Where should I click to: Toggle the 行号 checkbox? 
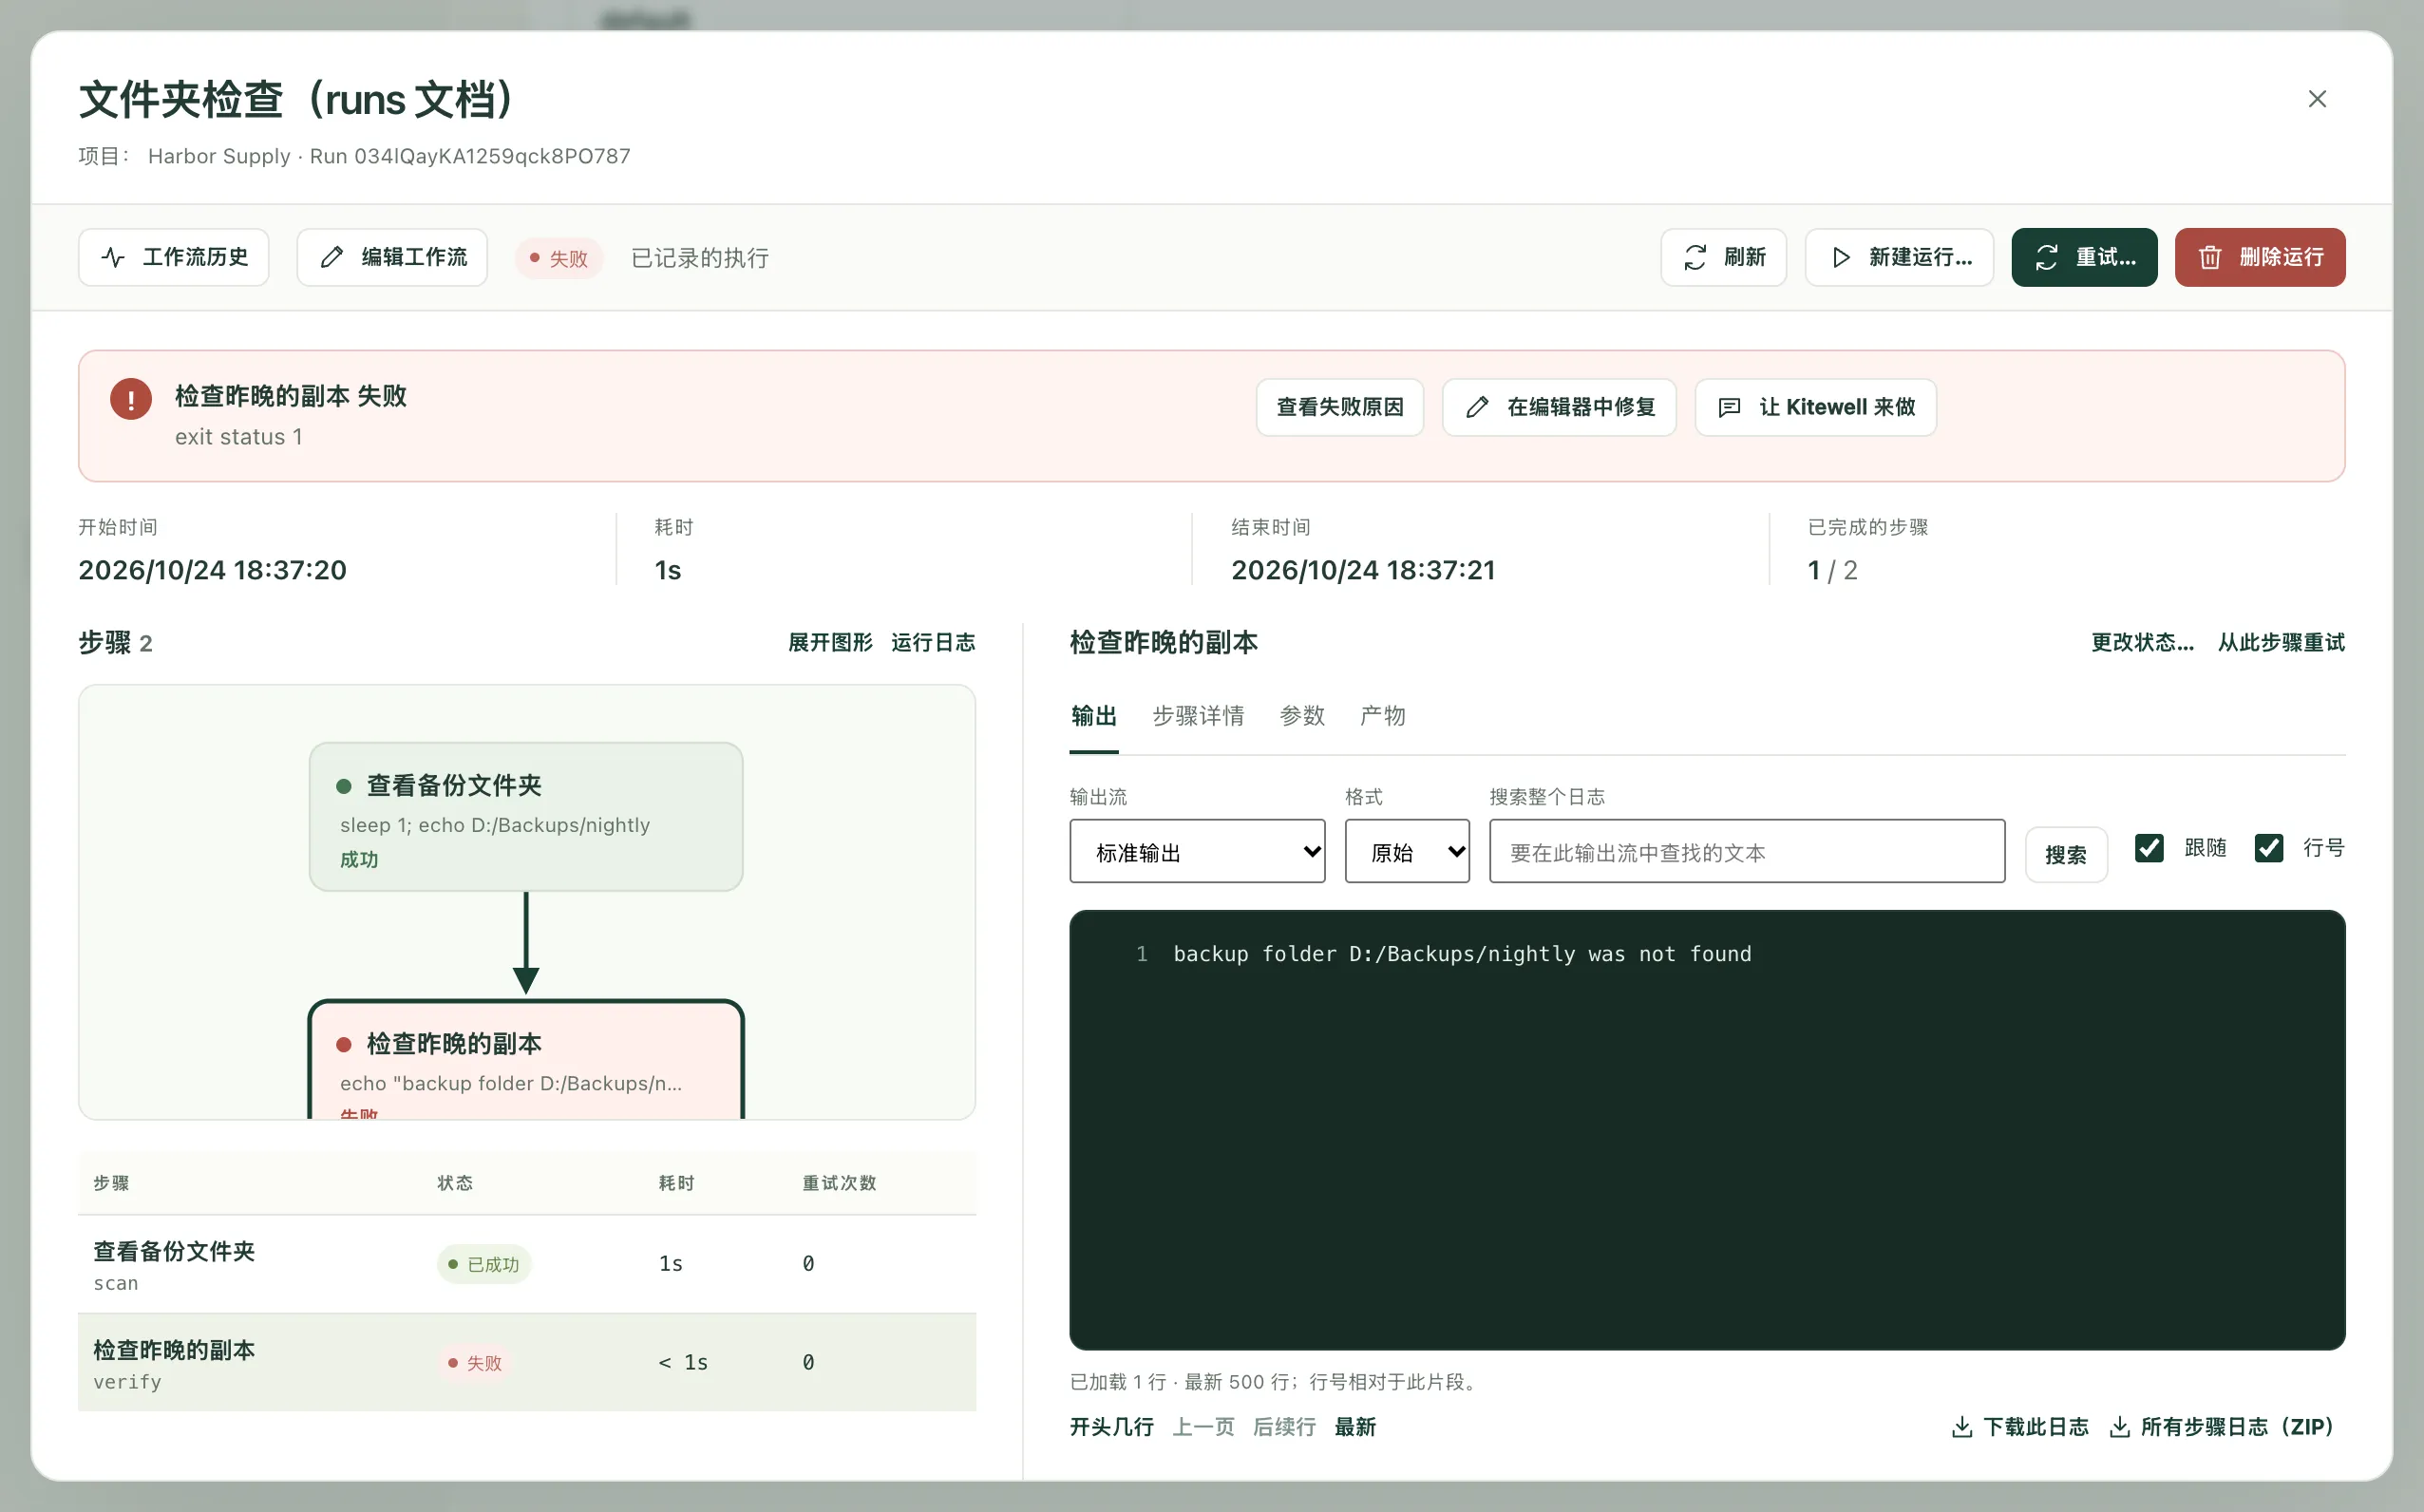tap(2269, 848)
